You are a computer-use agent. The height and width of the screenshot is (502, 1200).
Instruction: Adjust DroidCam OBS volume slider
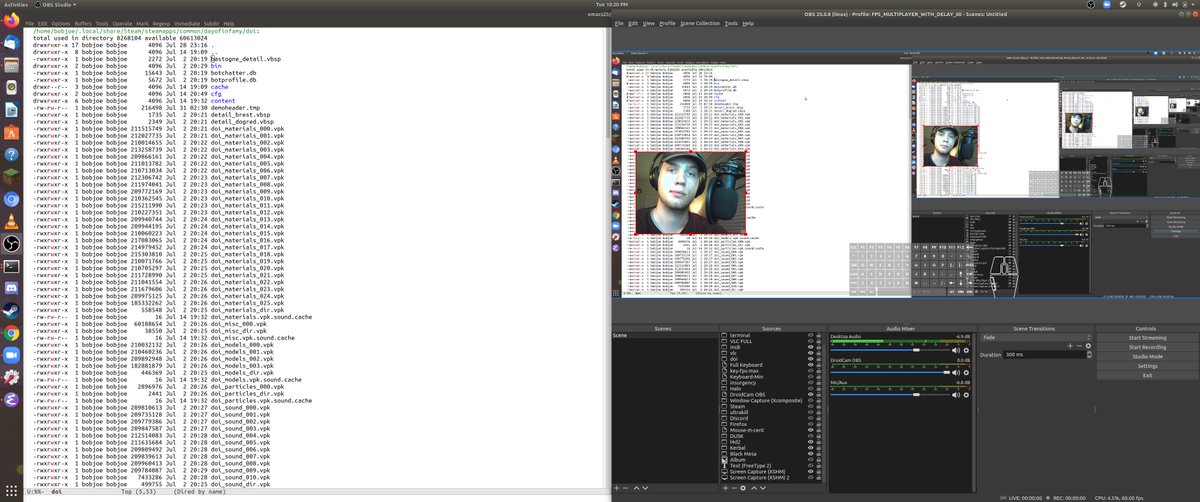coord(890,372)
